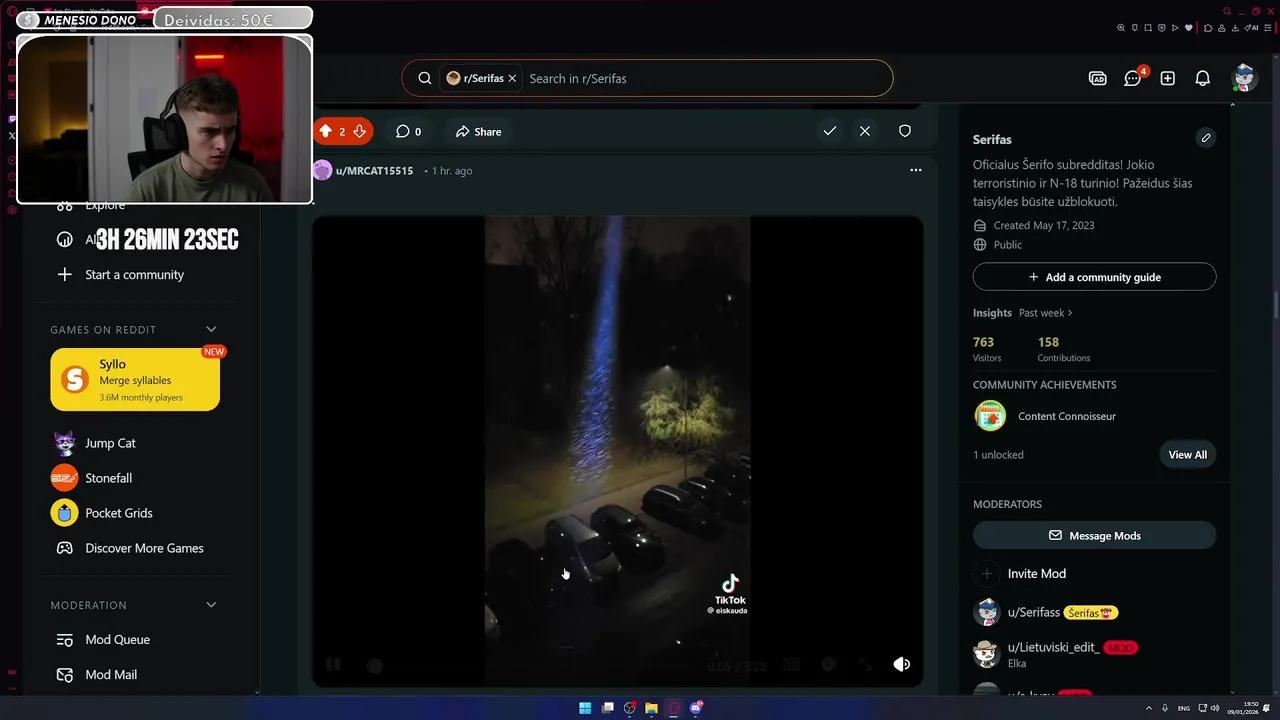Screen dimensions: 1280x720
Task: Open browser extensions cube icon
Action: (1208, 28)
